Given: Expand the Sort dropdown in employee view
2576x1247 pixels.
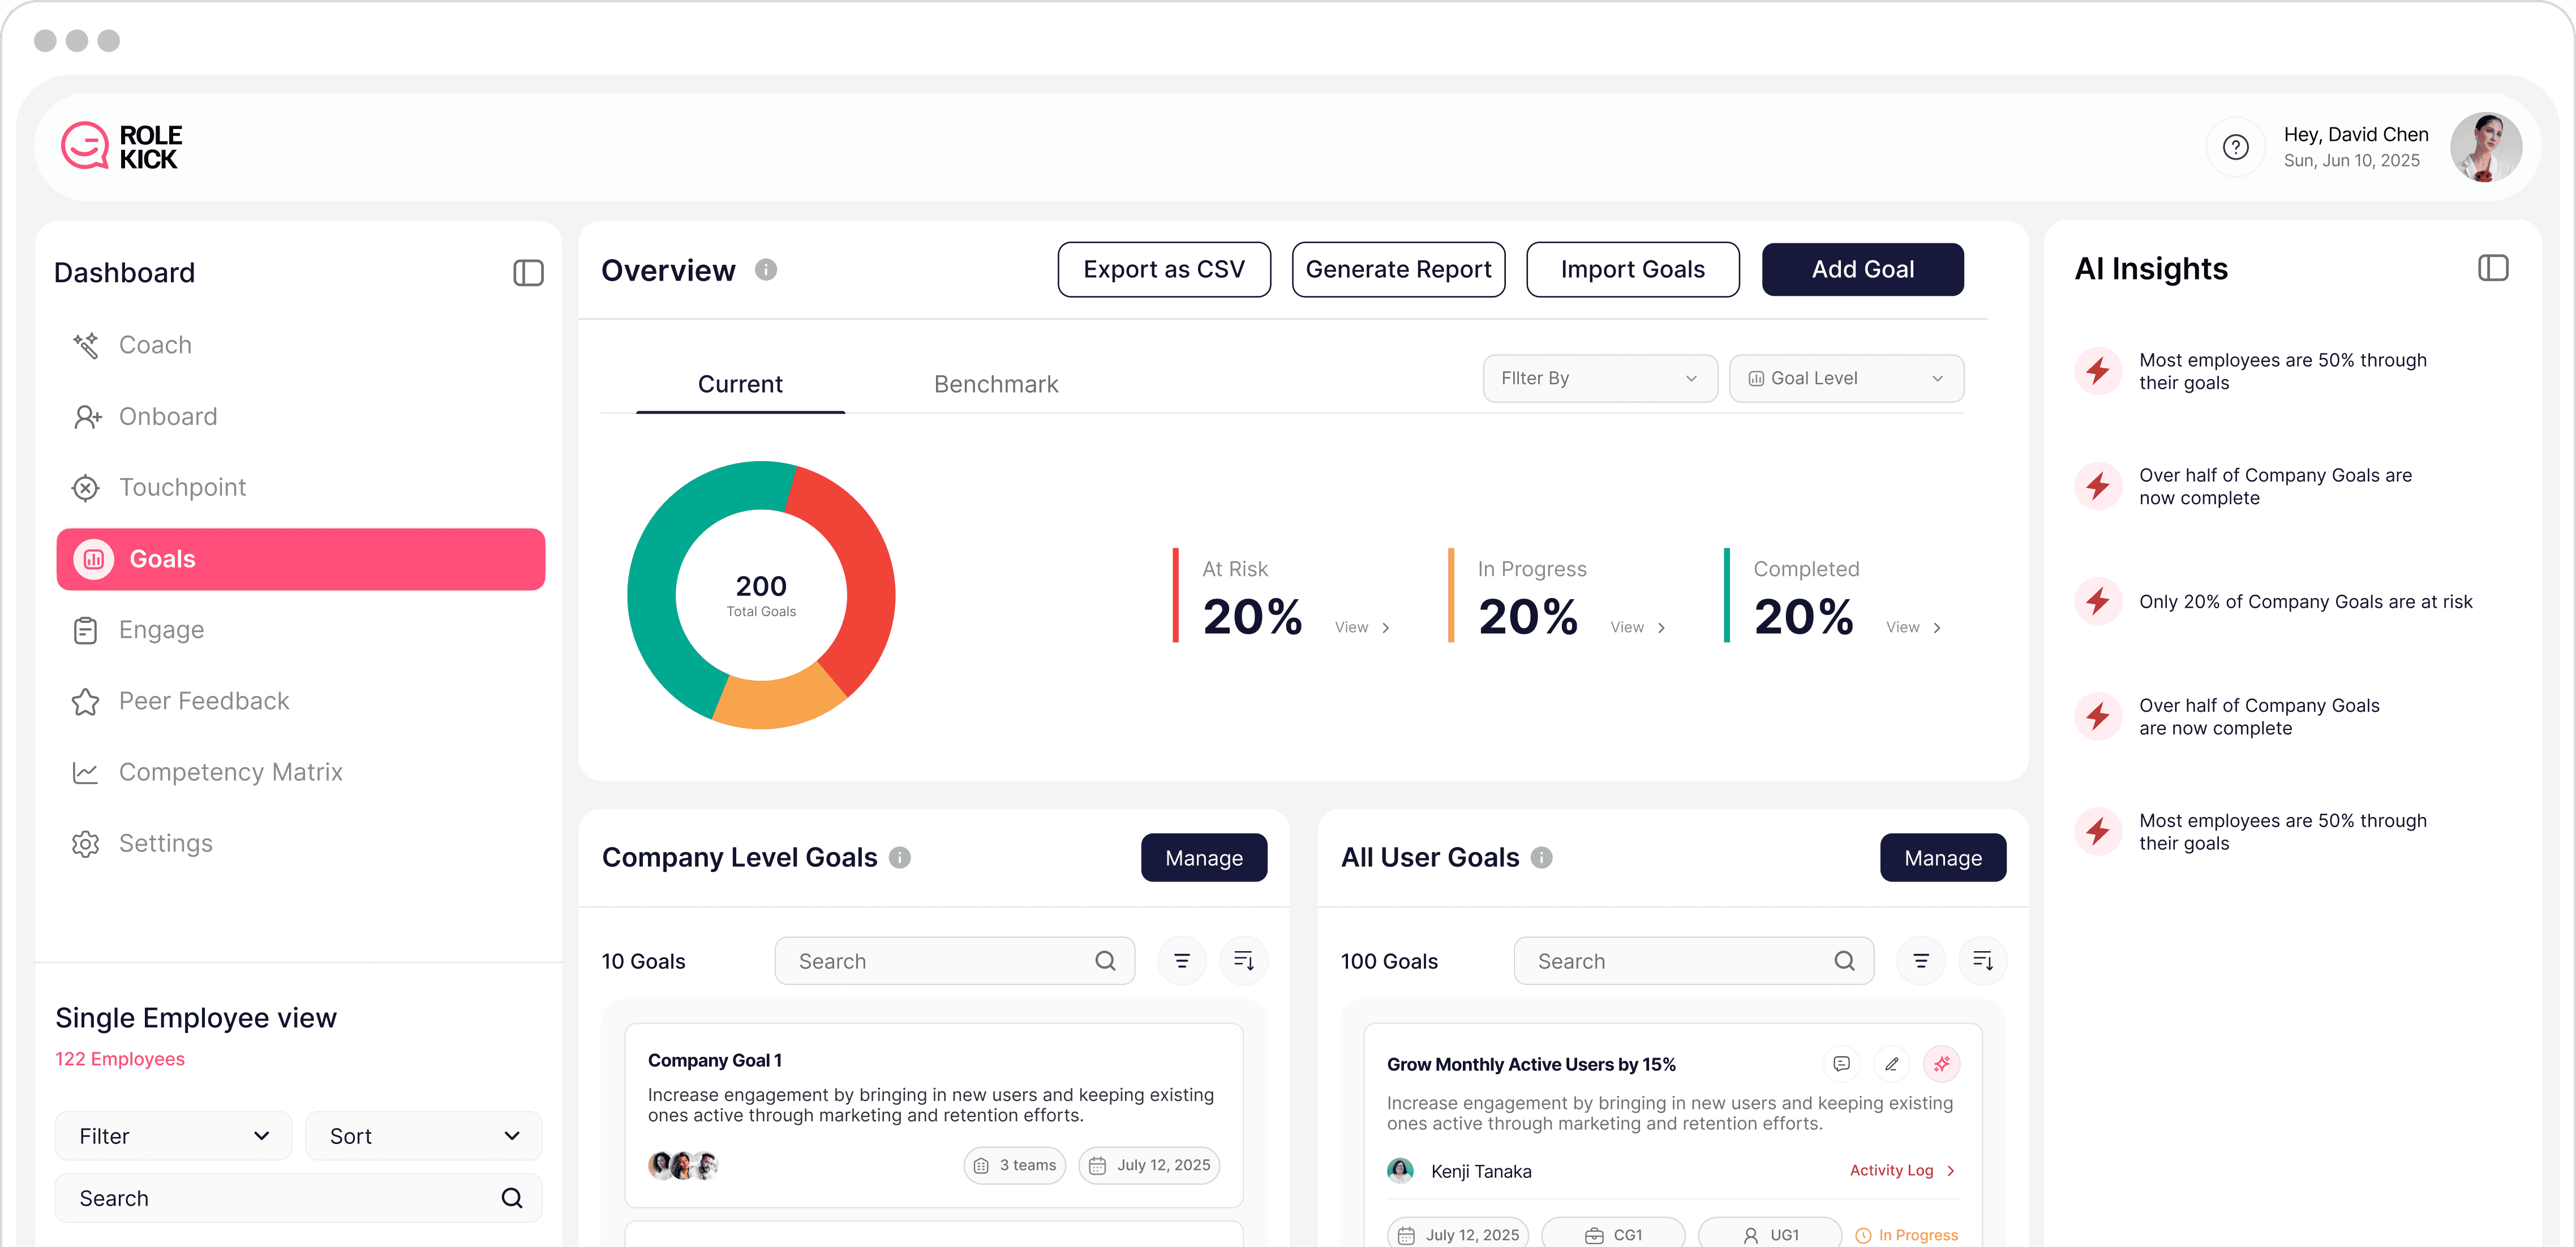Looking at the screenshot, I should 424,1136.
